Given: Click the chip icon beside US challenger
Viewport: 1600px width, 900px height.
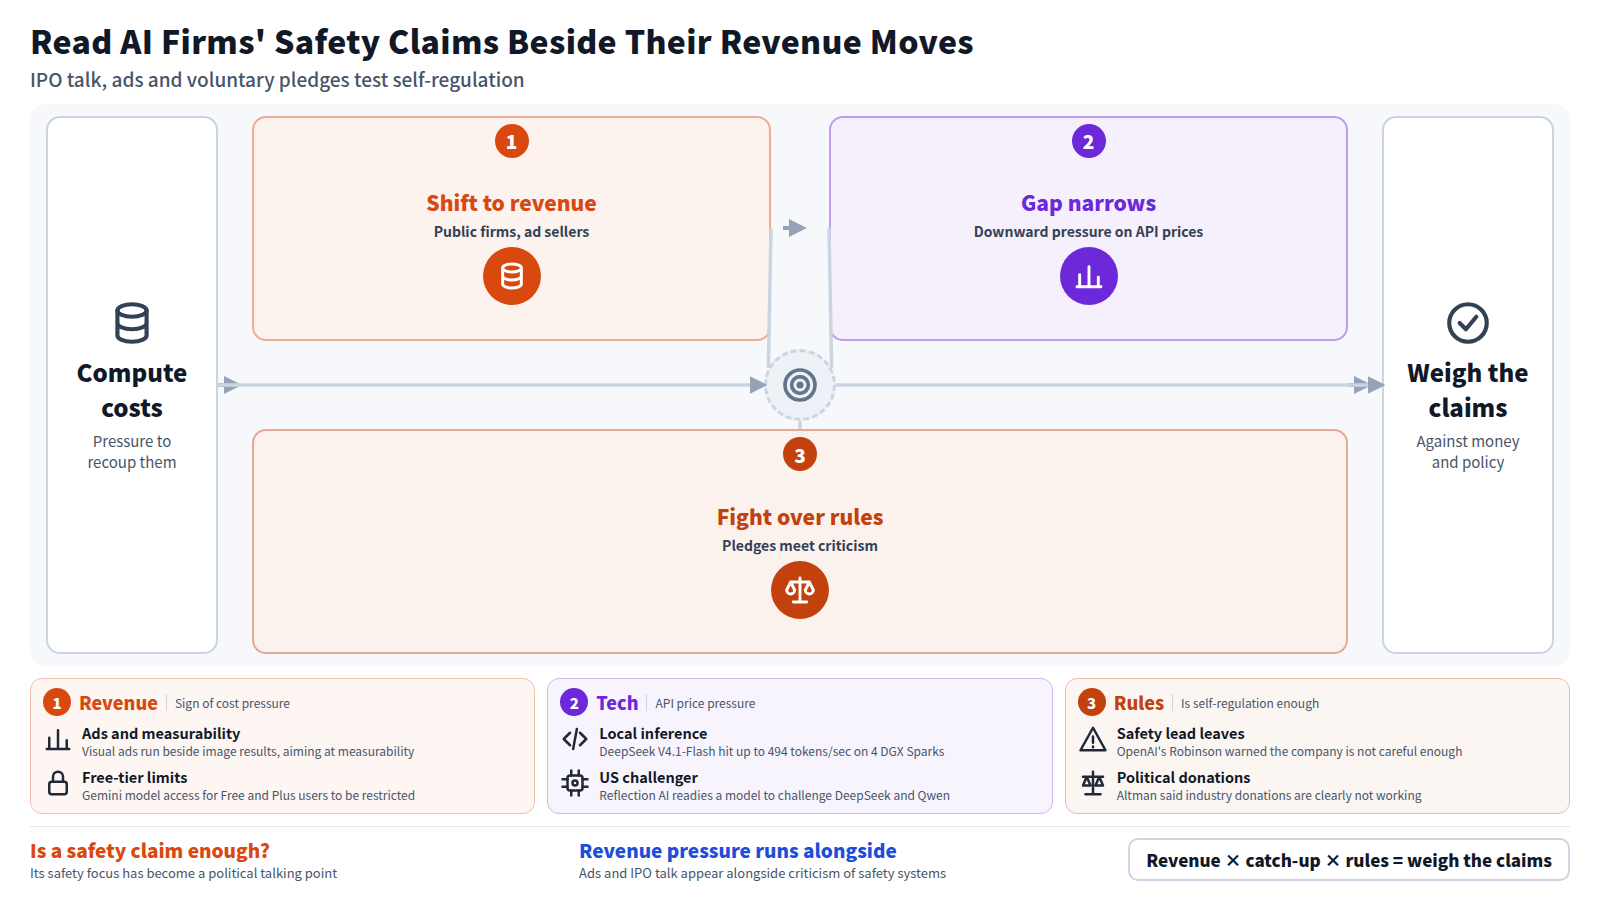Looking at the screenshot, I should click(x=575, y=783).
